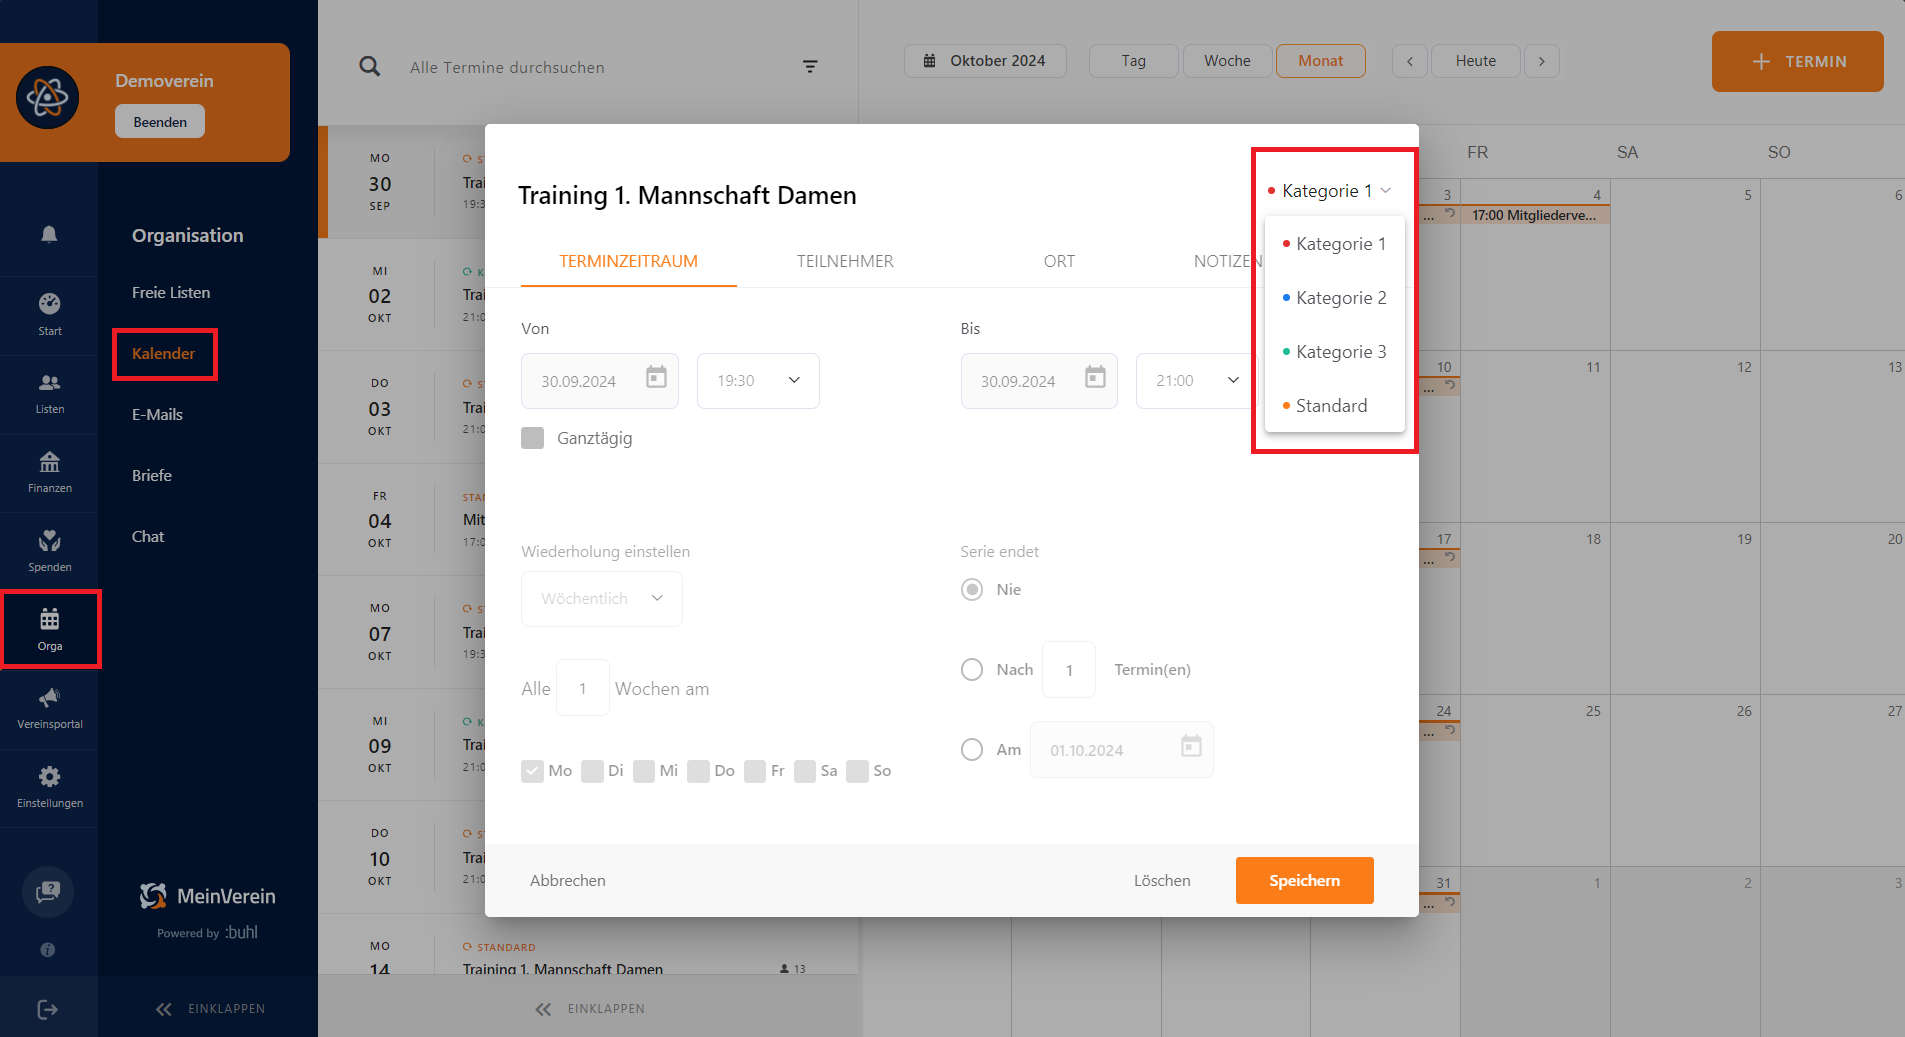Choose Kategorie 1 from the list
This screenshot has height=1037, width=1905.
1335,243
